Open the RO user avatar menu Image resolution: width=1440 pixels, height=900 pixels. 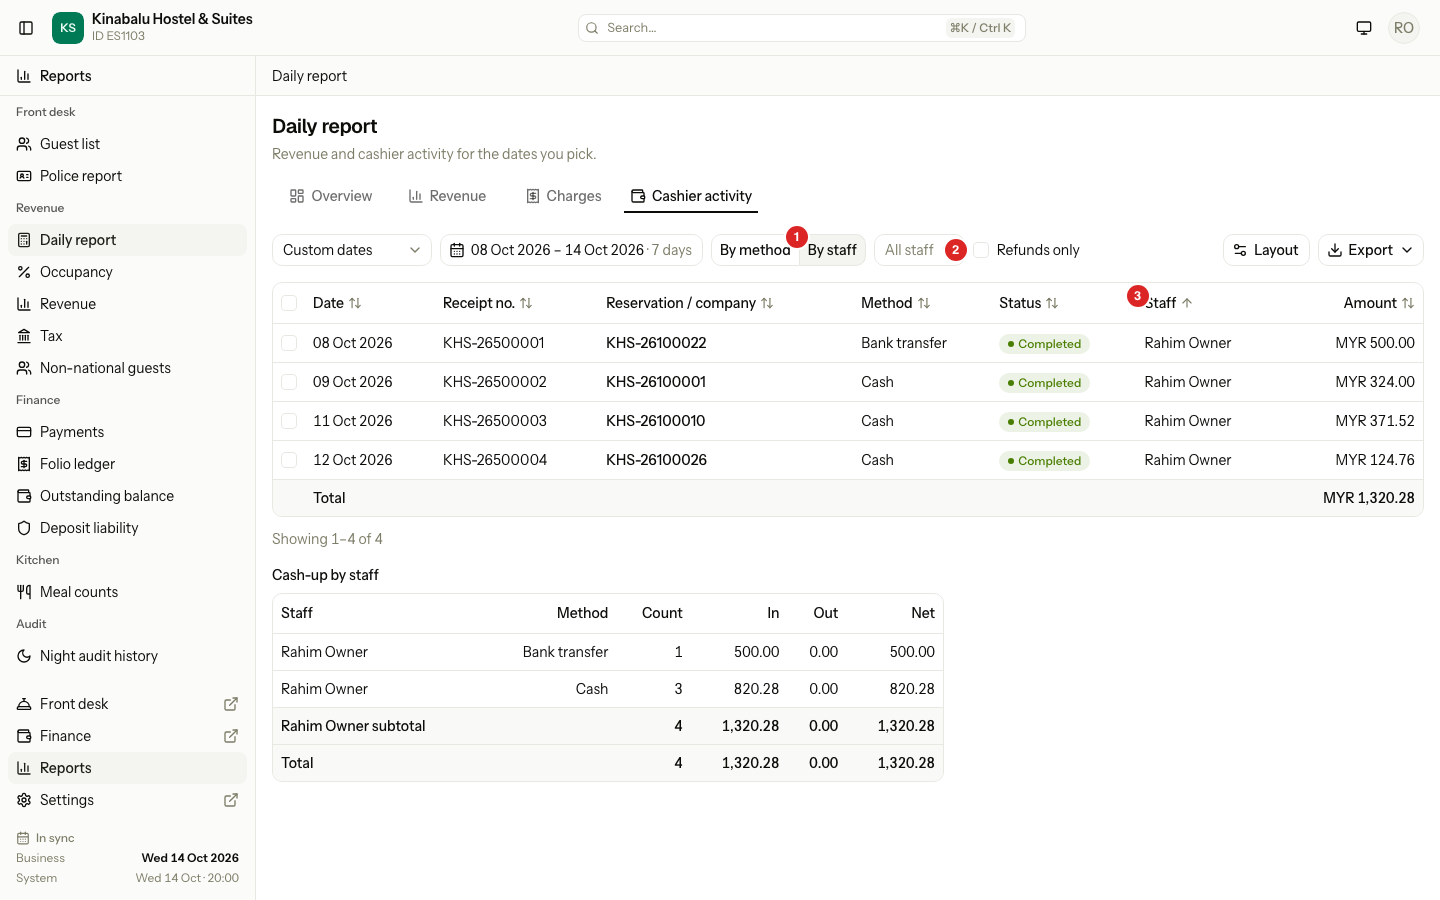1404,28
